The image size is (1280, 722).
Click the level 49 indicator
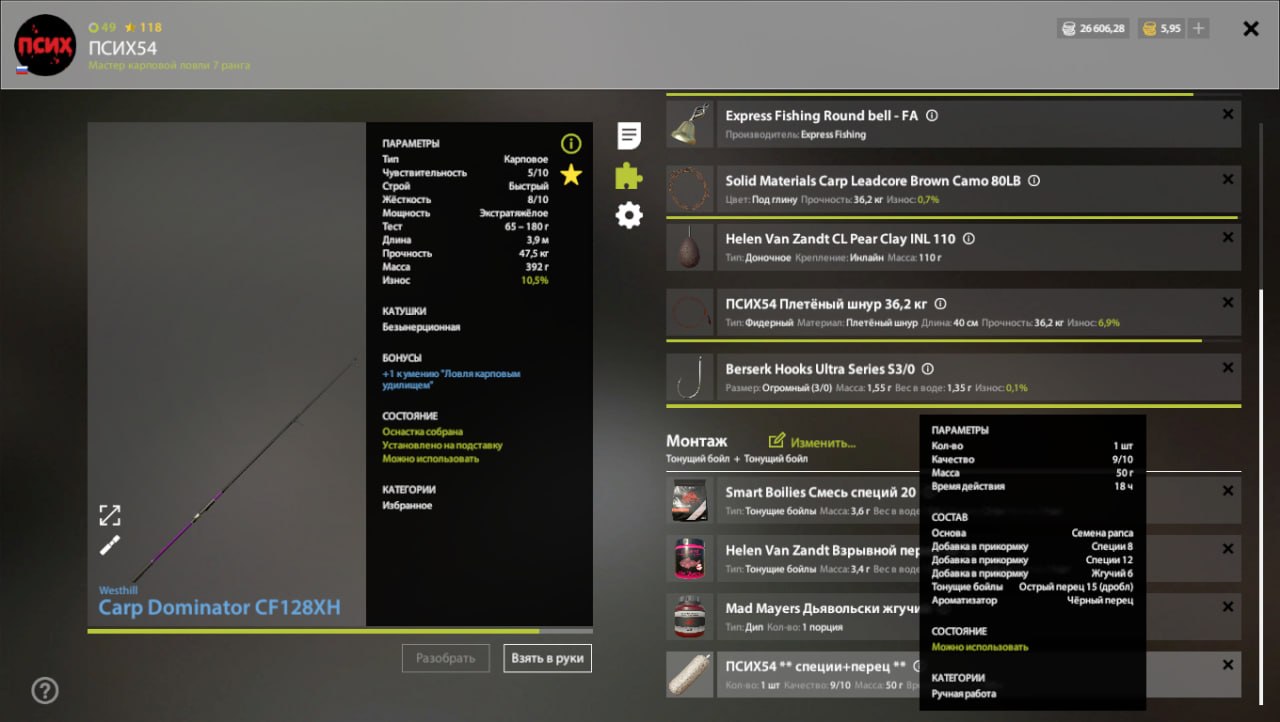[x=102, y=27]
